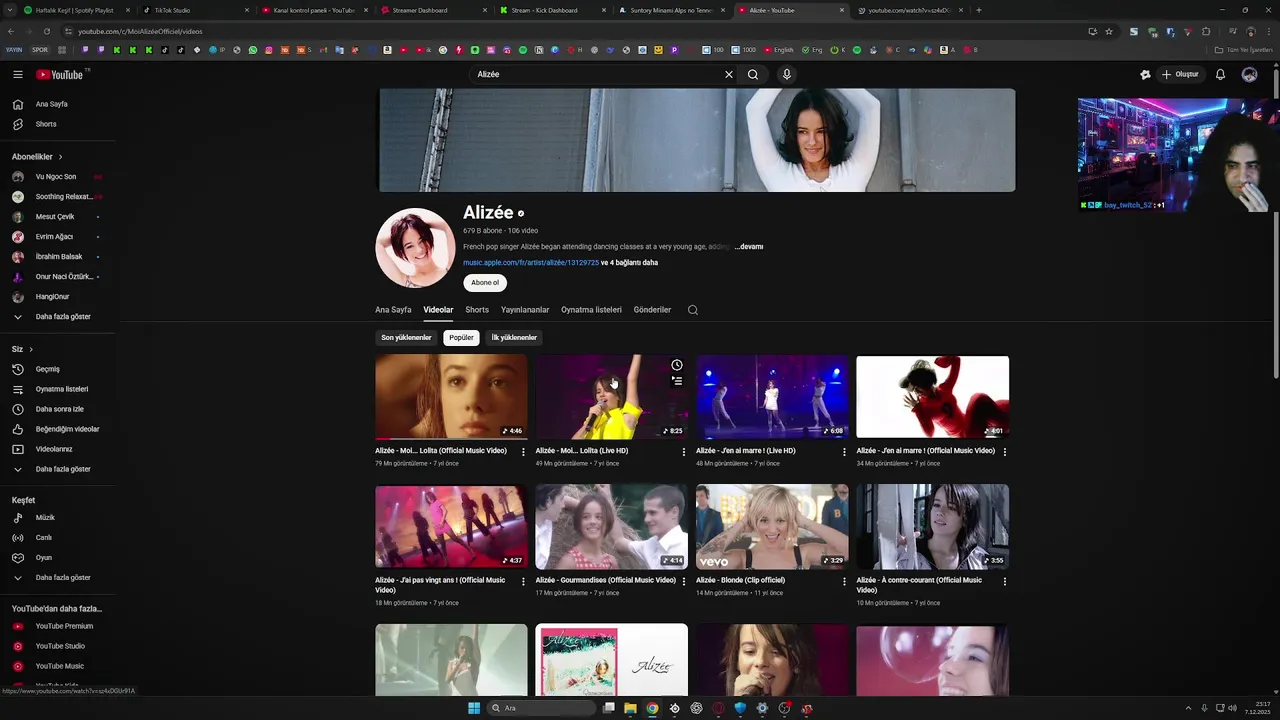Clear the Alizée search text

point(729,74)
